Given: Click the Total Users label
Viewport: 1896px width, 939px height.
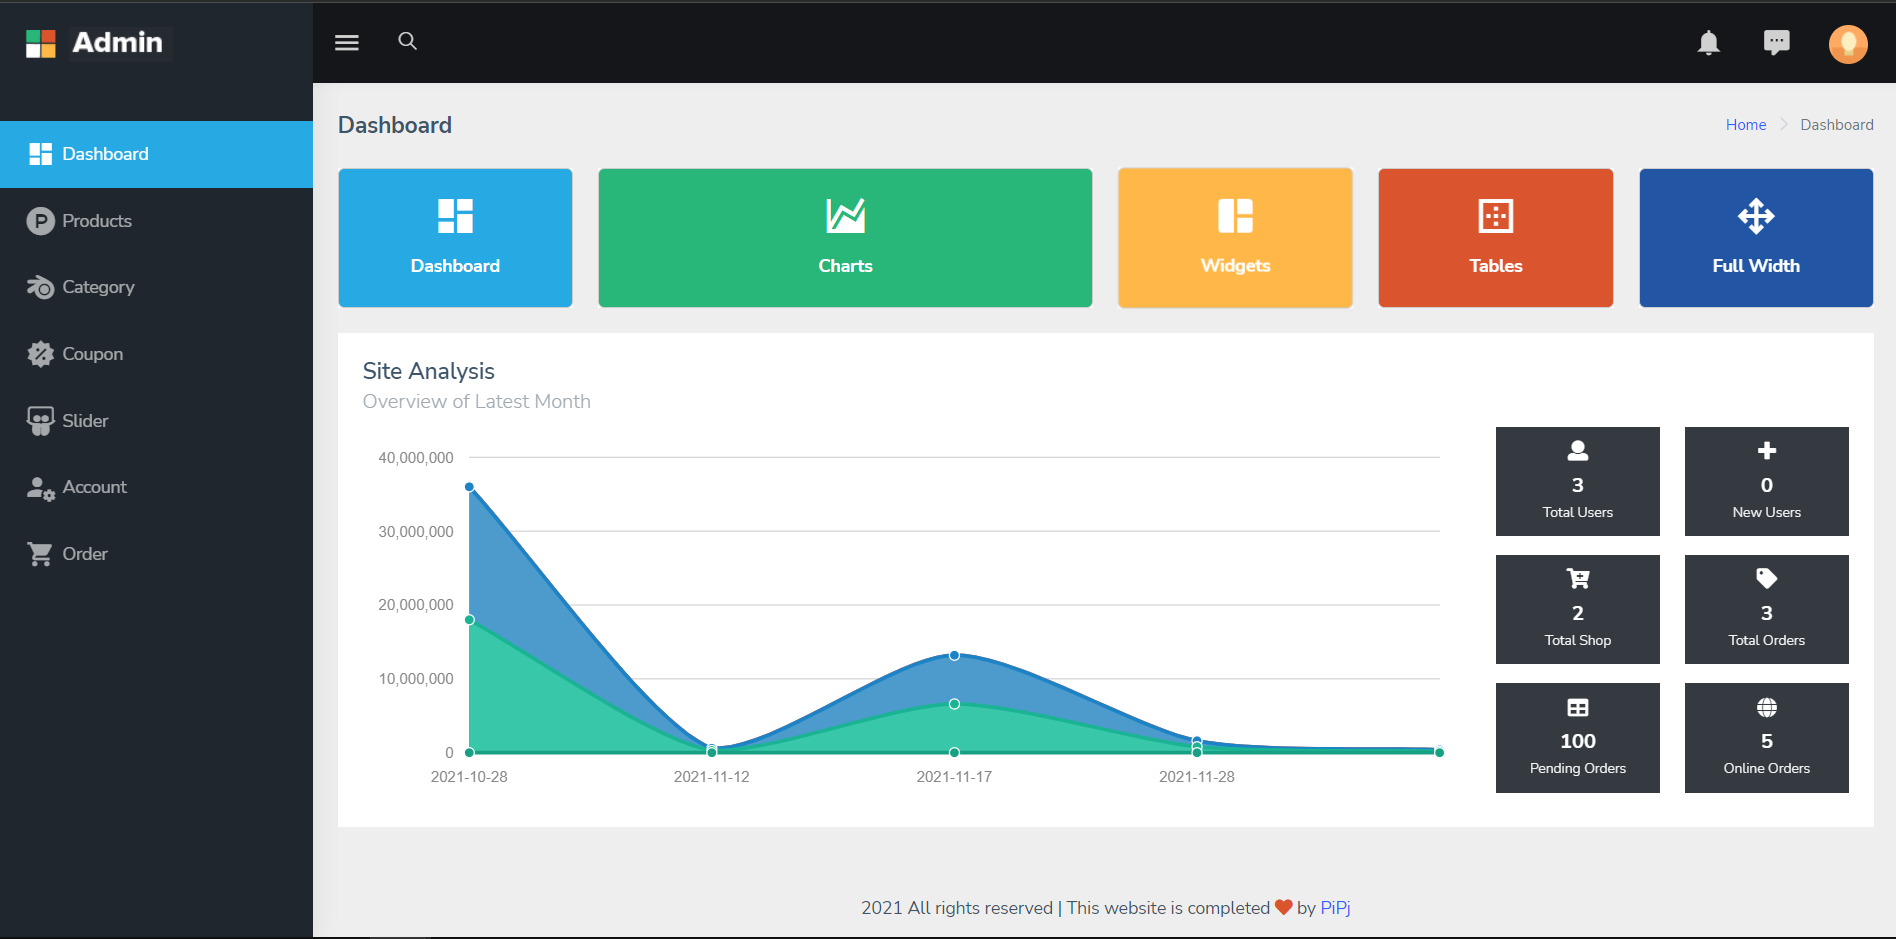Looking at the screenshot, I should [x=1578, y=512].
